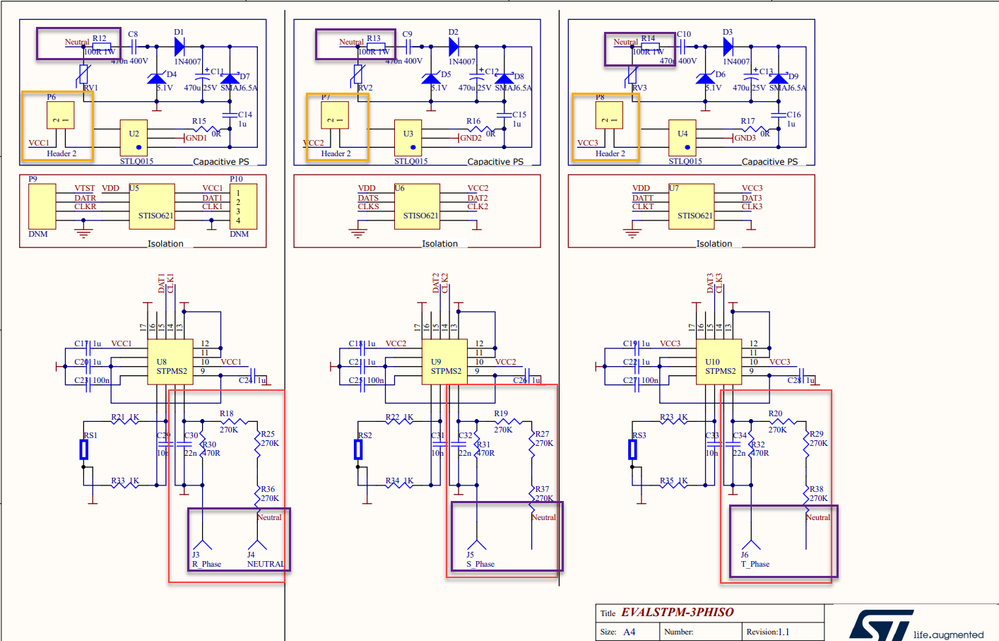Click the RV2 varistor label
This screenshot has height=641, width=999.
[x=365, y=88]
